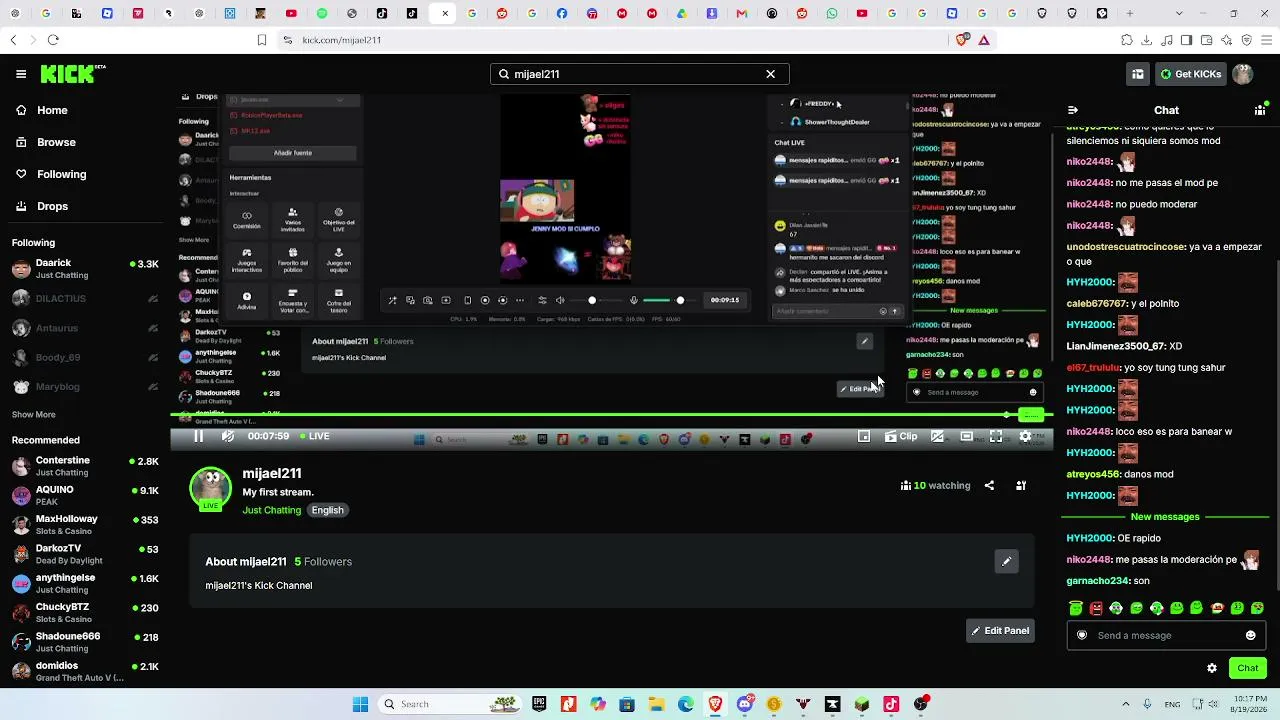Toggle theater mode in the player
1280x720 pixels.
(966, 436)
